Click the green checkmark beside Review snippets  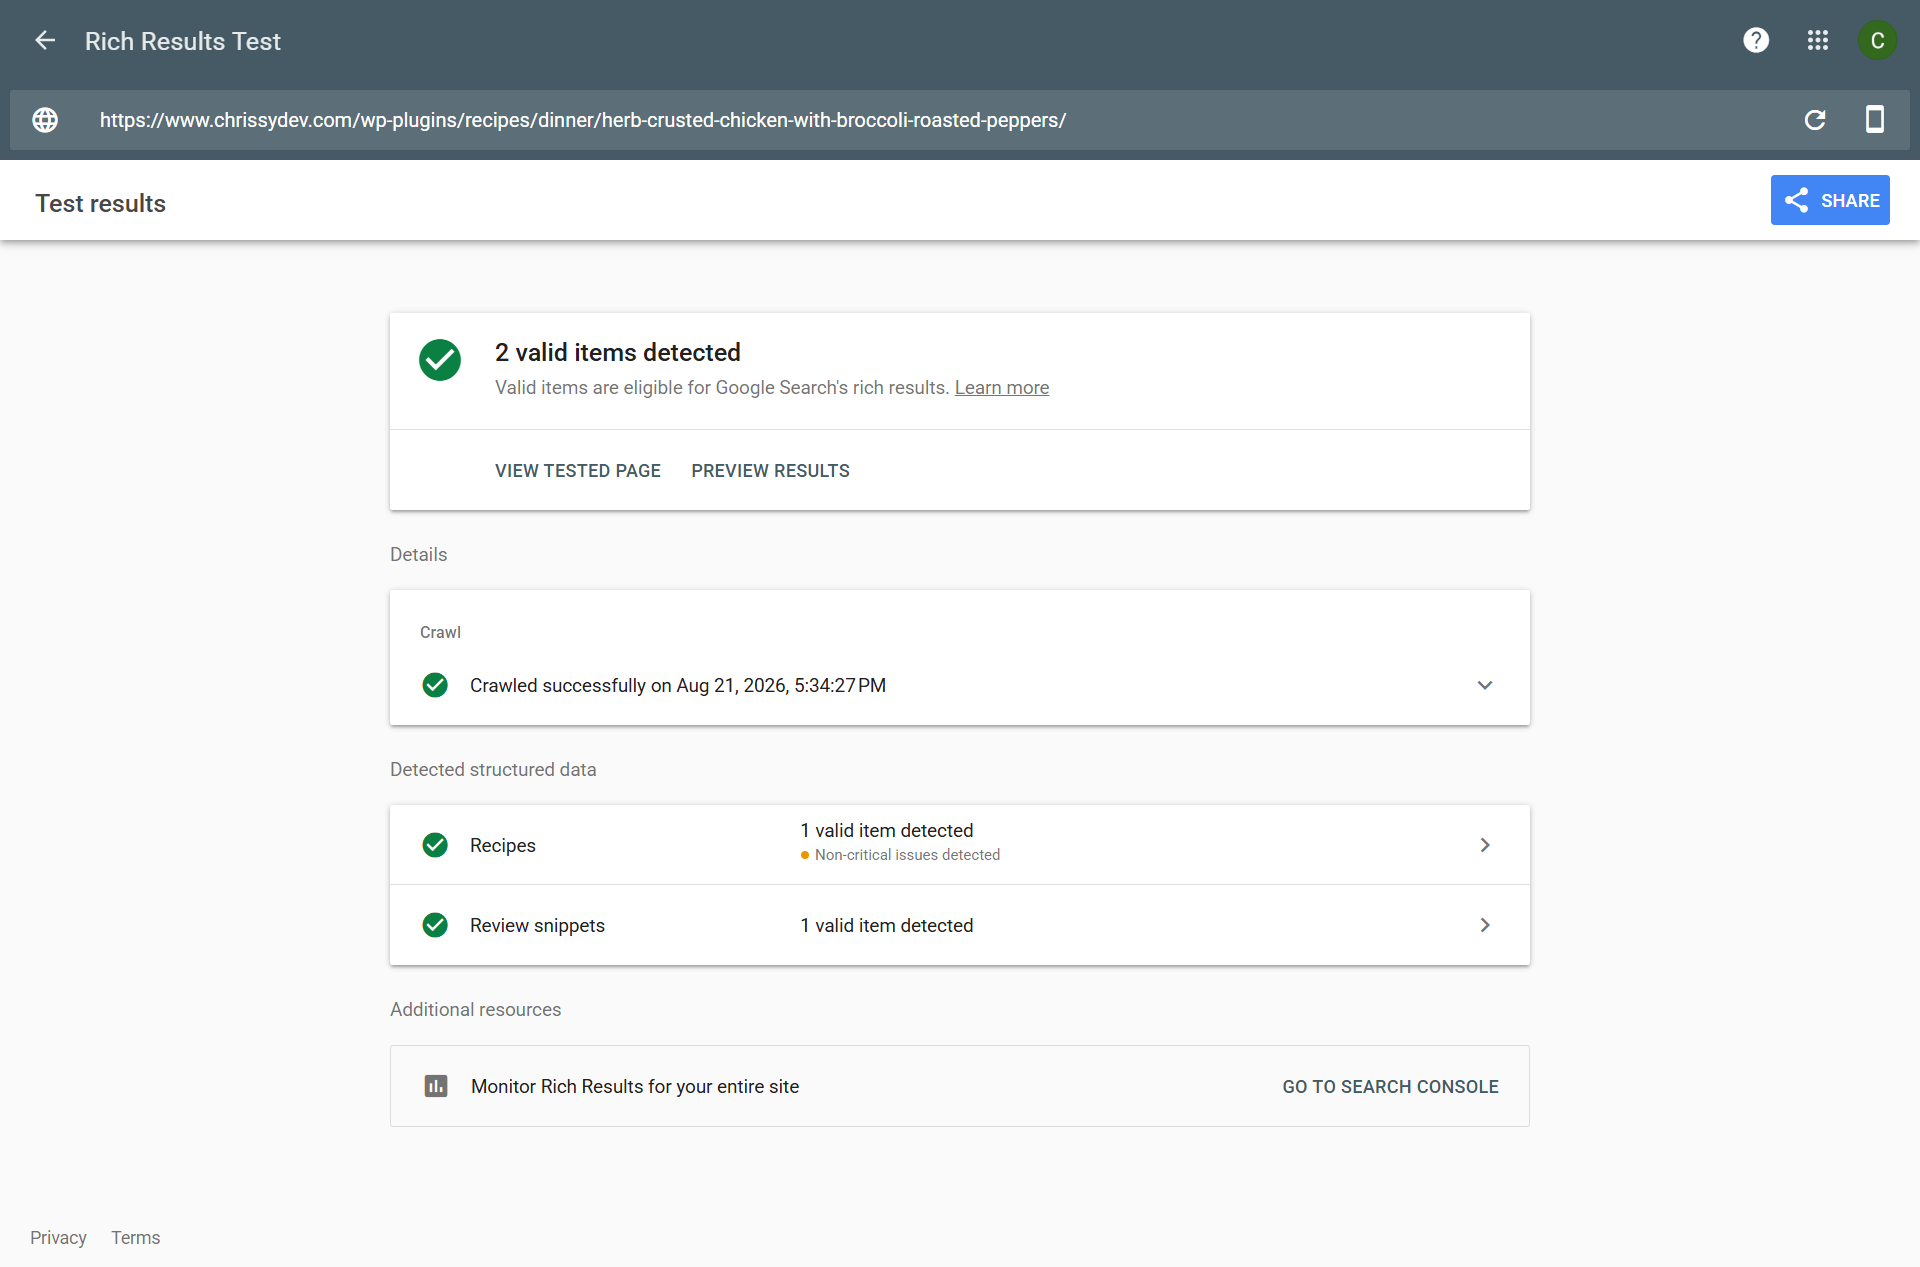(x=435, y=925)
